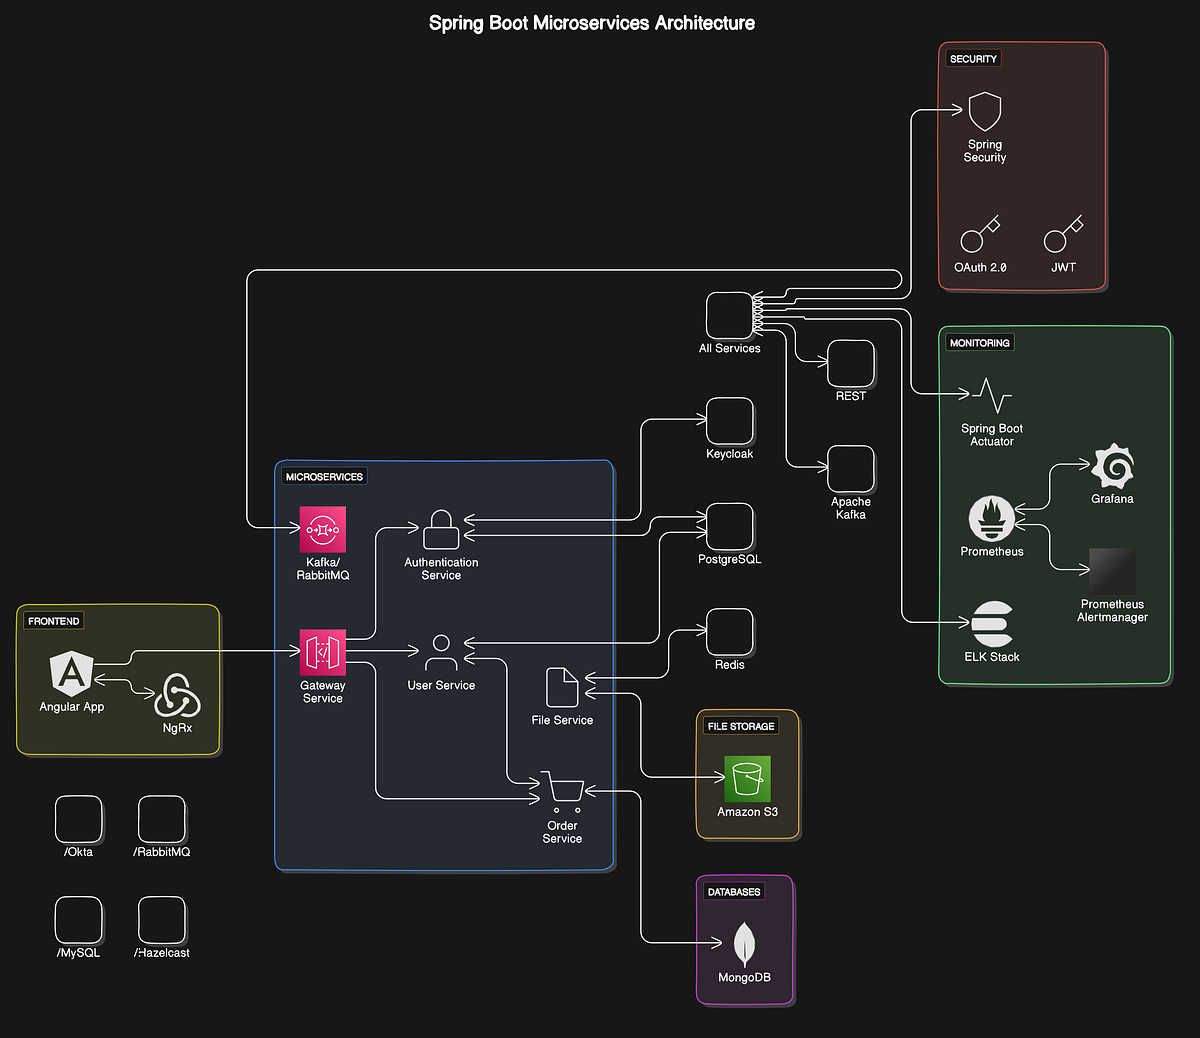Select the JWT key icon
The width and height of the screenshot is (1200, 1038).
click(x=1064, y=234)
